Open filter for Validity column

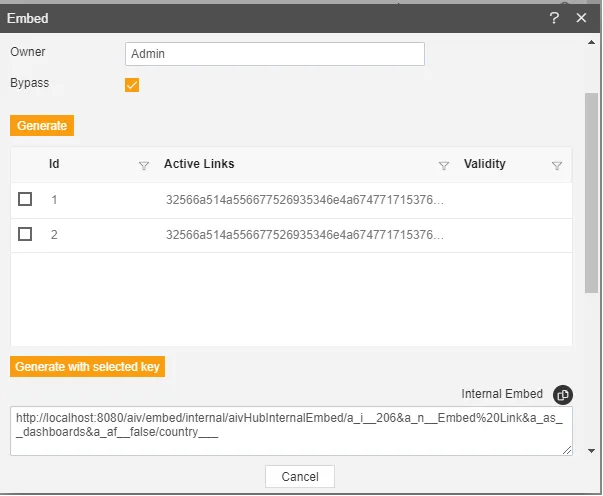(x=557, y=165)
